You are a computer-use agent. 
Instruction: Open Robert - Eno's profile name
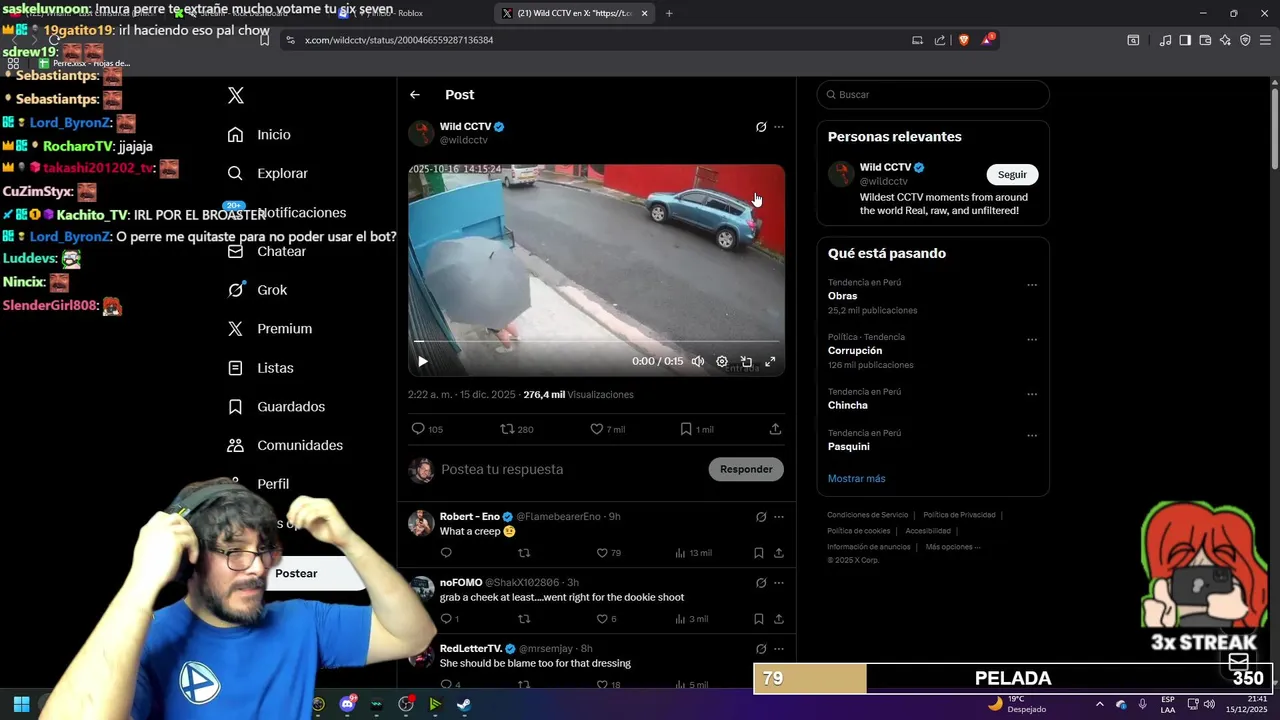tap(470, 517)
